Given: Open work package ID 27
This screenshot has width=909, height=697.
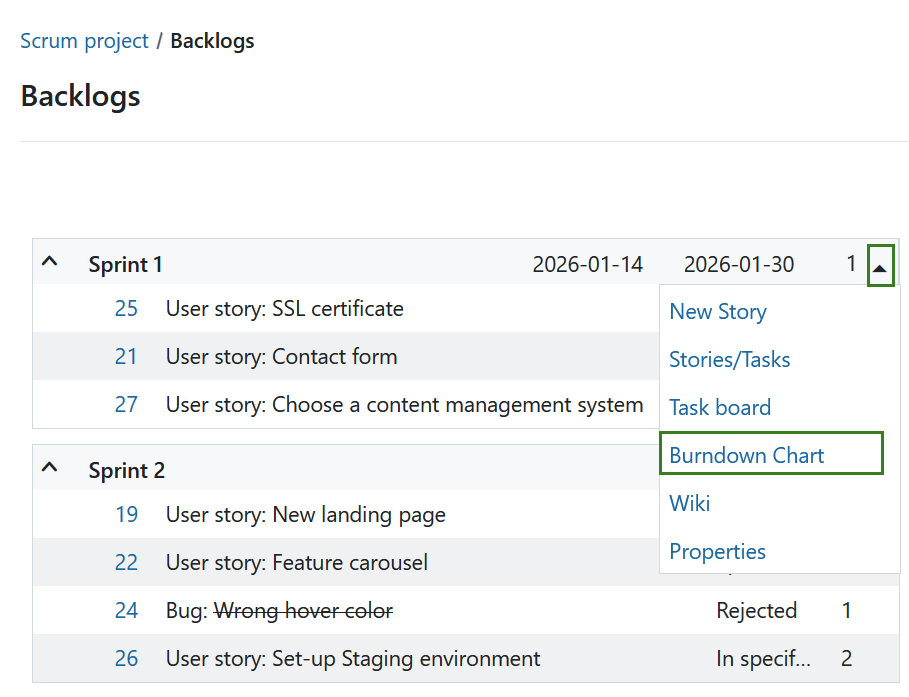Looking at the screenshot, I should (126, 405).
